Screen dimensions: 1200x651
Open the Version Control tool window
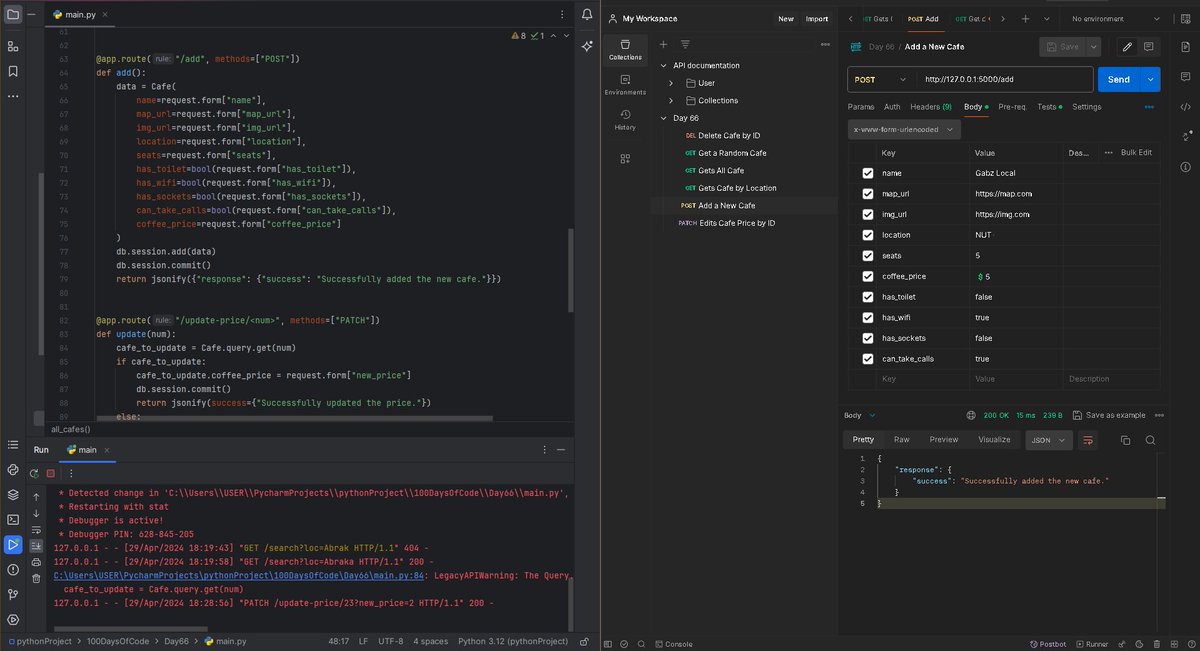point(13,594)
